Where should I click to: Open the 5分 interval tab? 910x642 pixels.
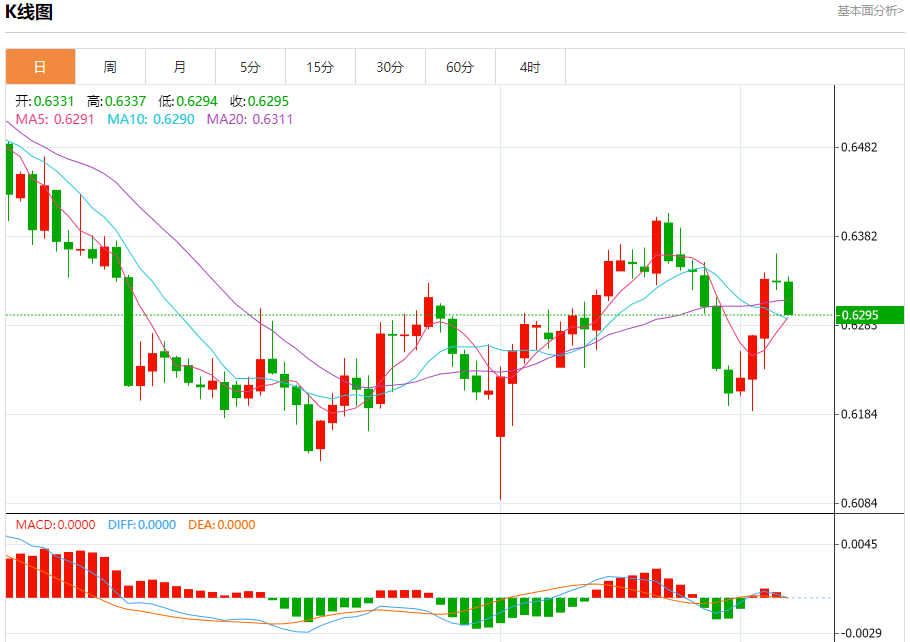point(250,67)
